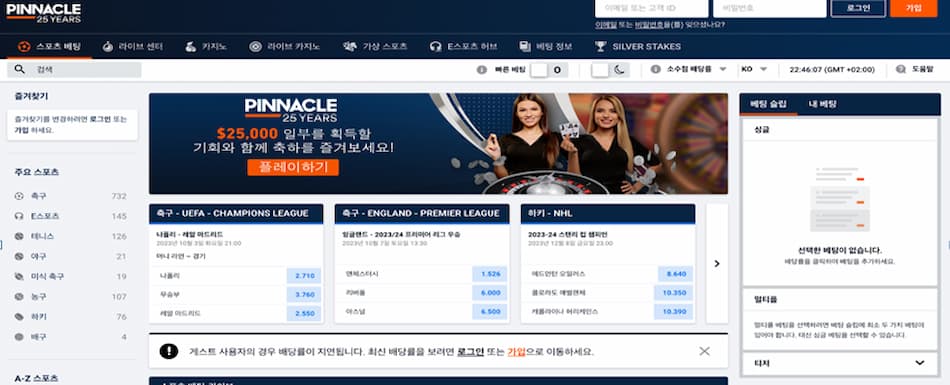The width and height of the screenshot is (950, 385).
Task: Click the 베팅 정보 icon
Action: pyautogui.click(x=525, y=47)
